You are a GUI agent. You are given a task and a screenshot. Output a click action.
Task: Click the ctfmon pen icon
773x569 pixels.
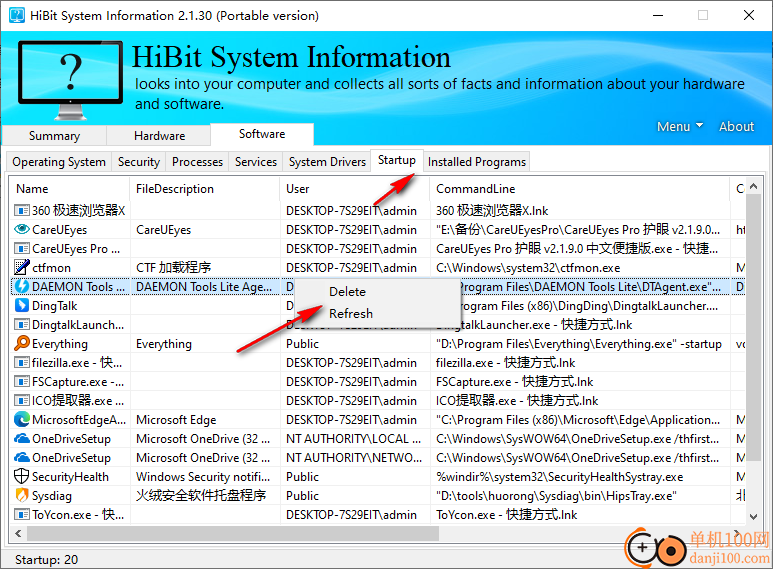22,267
